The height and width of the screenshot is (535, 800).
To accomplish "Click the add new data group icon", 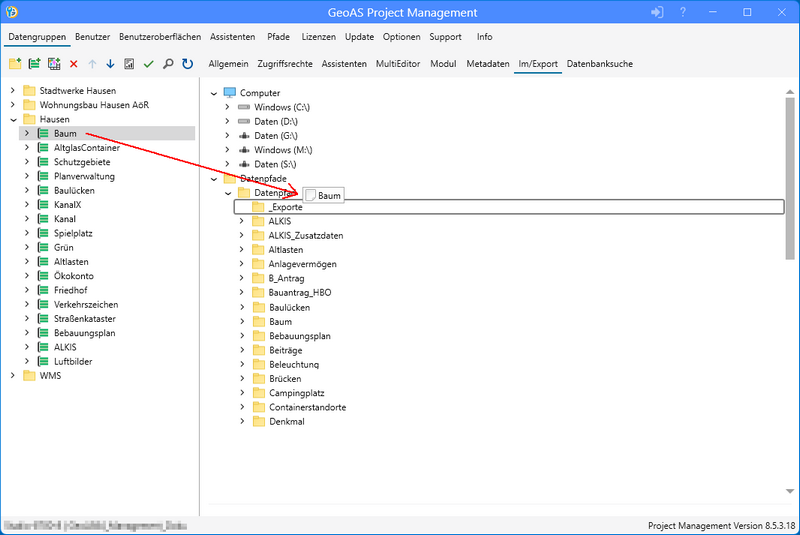I will 34,64.
